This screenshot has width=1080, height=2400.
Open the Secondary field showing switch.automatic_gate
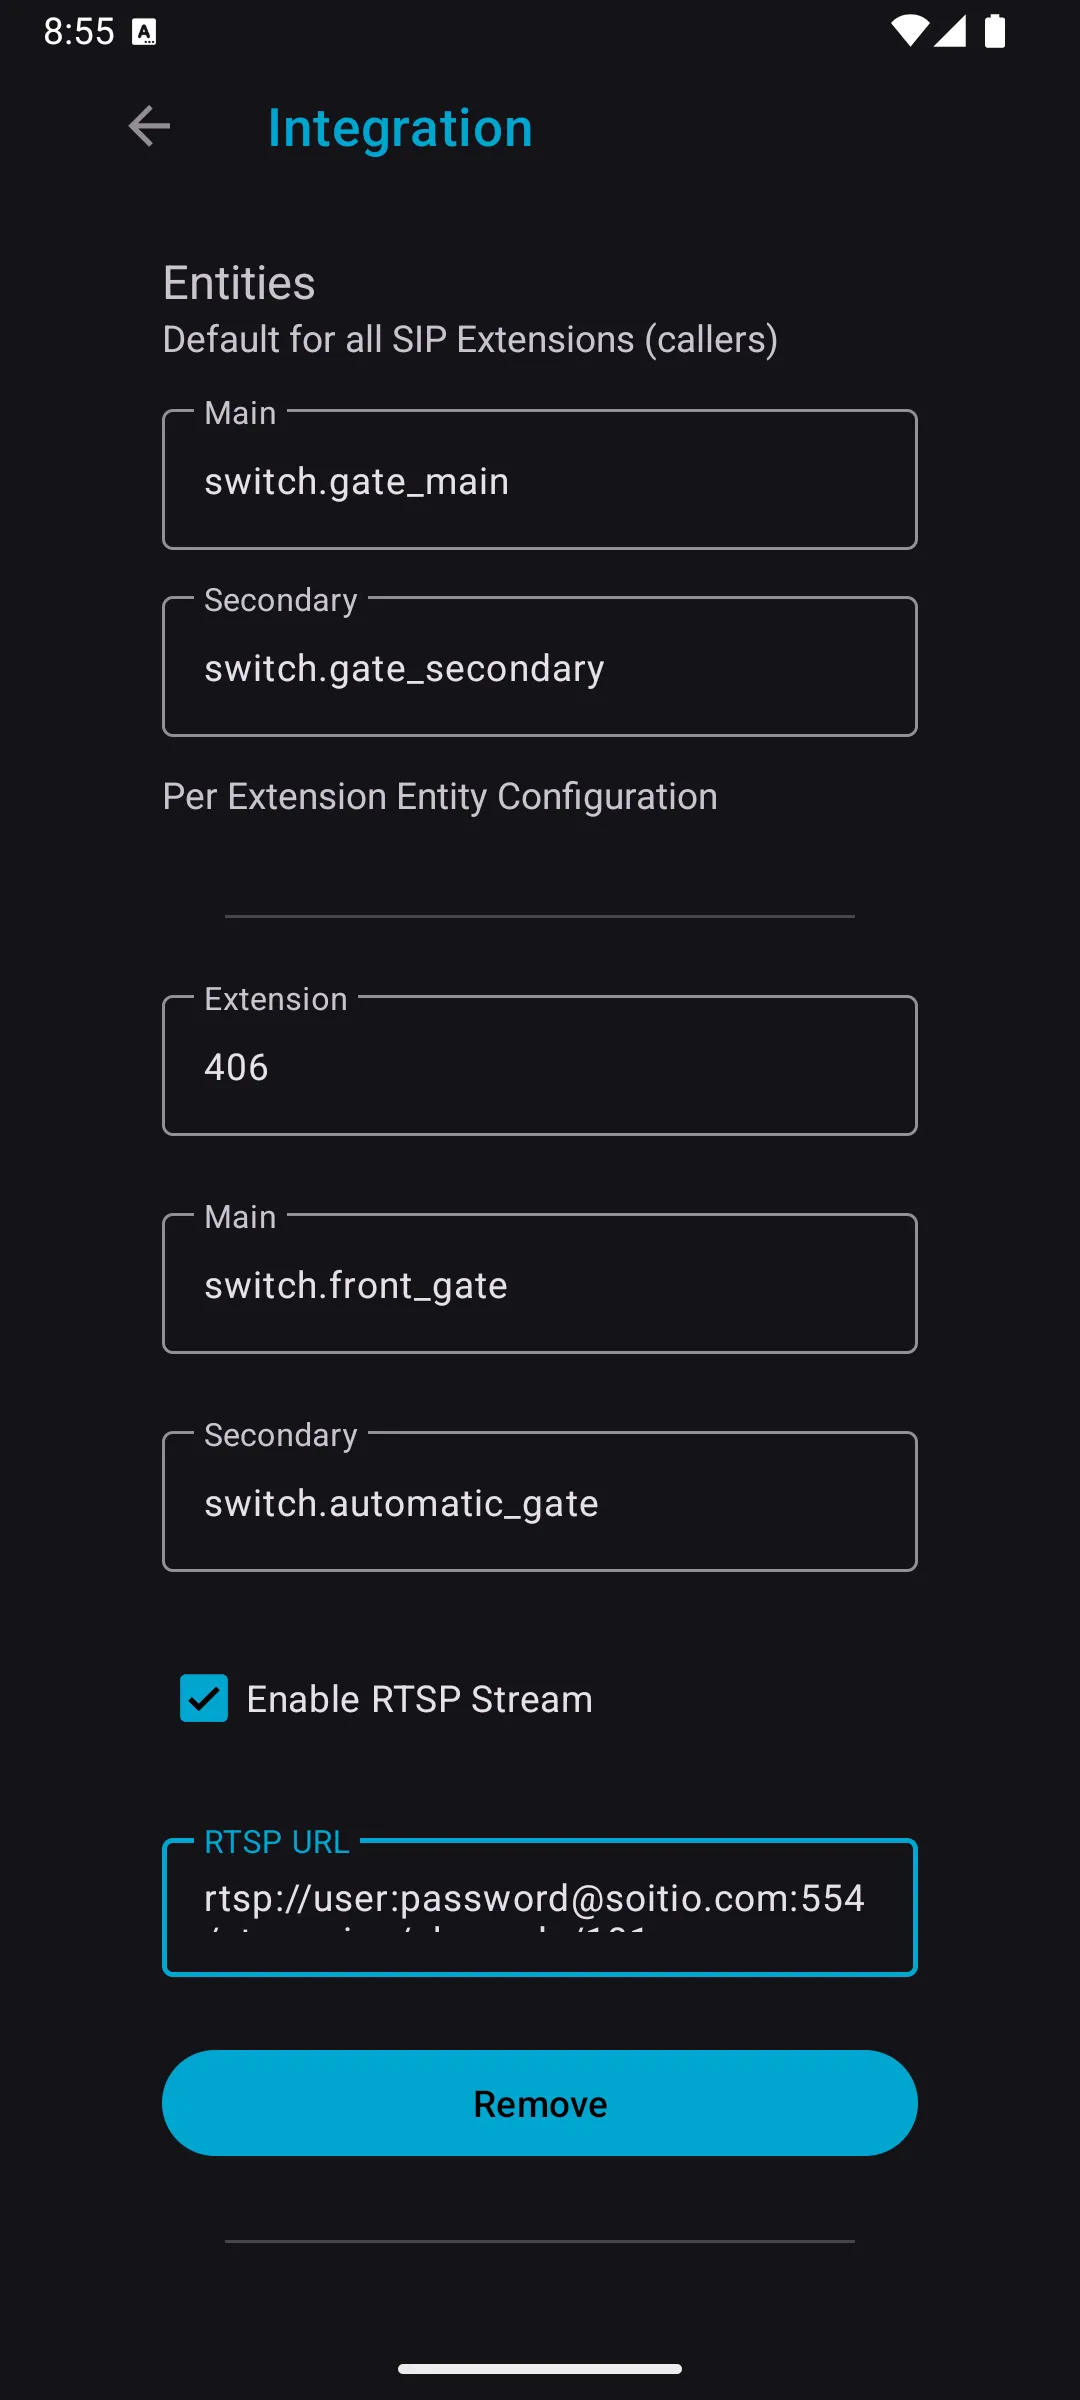click(x=539, y=1502)
